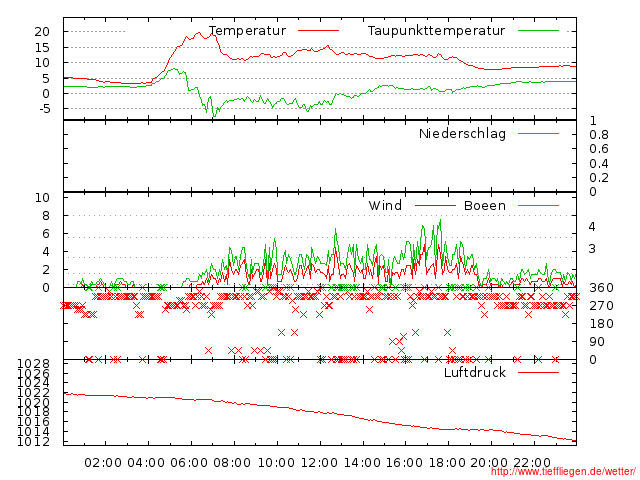The width and height of the screenshot is (640, 480).
Task: Click the 14:00 time axis label
Action: (x=362, y=463)
